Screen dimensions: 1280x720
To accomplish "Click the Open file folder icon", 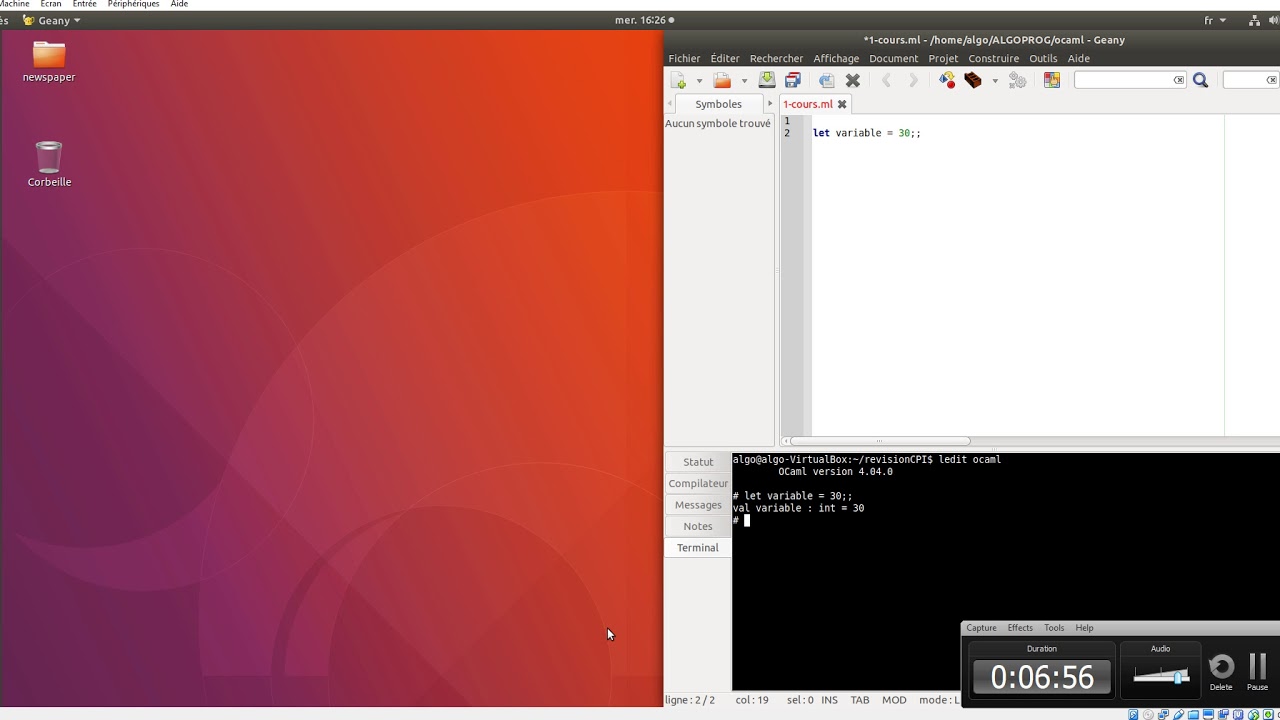I will [722, 81].
